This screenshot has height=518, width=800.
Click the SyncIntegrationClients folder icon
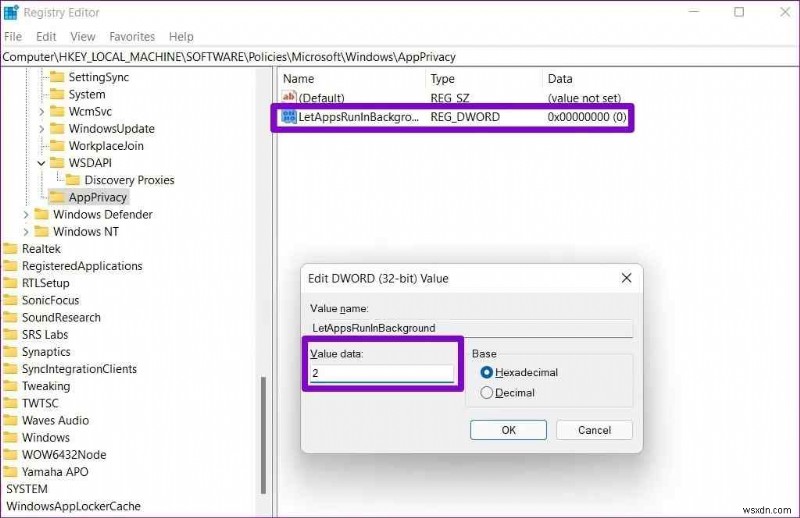click(10, 369)
